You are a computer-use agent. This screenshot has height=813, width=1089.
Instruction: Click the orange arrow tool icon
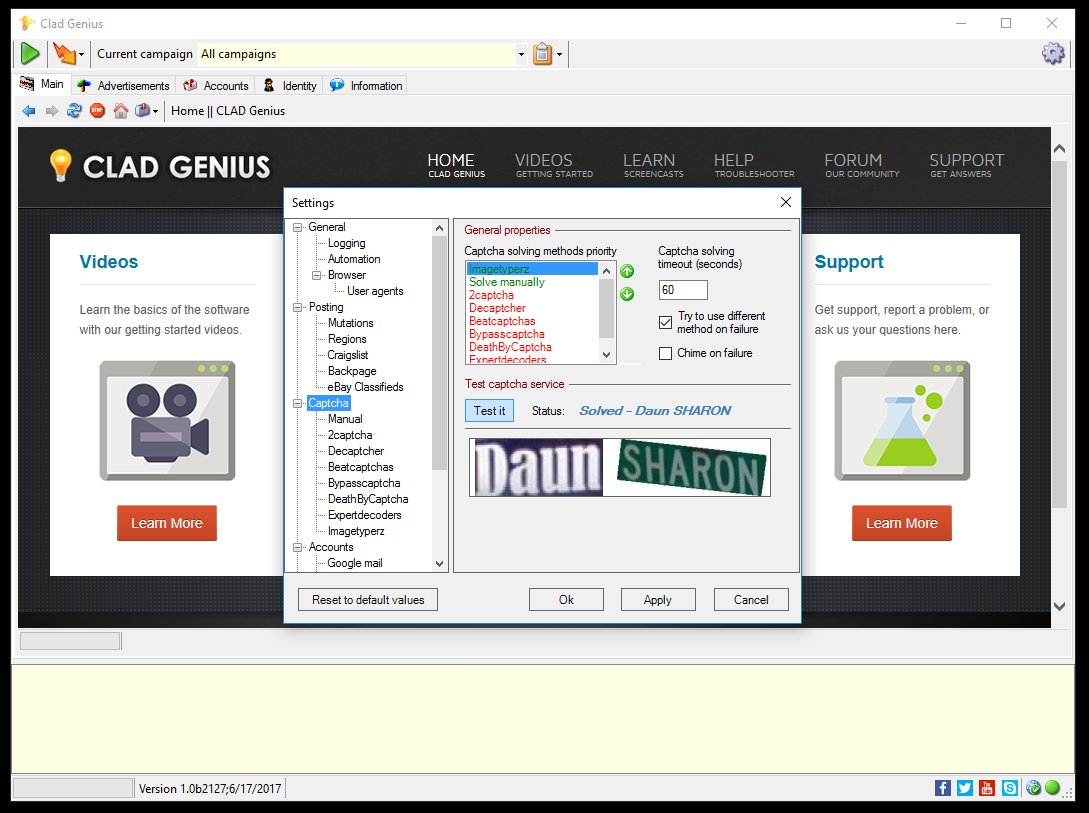[63, 53]
